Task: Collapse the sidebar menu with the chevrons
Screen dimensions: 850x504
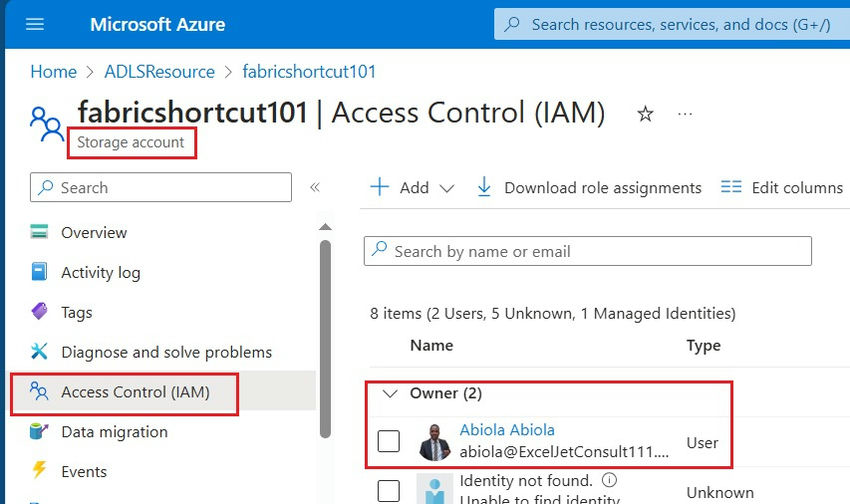Action: pos(314,187)
